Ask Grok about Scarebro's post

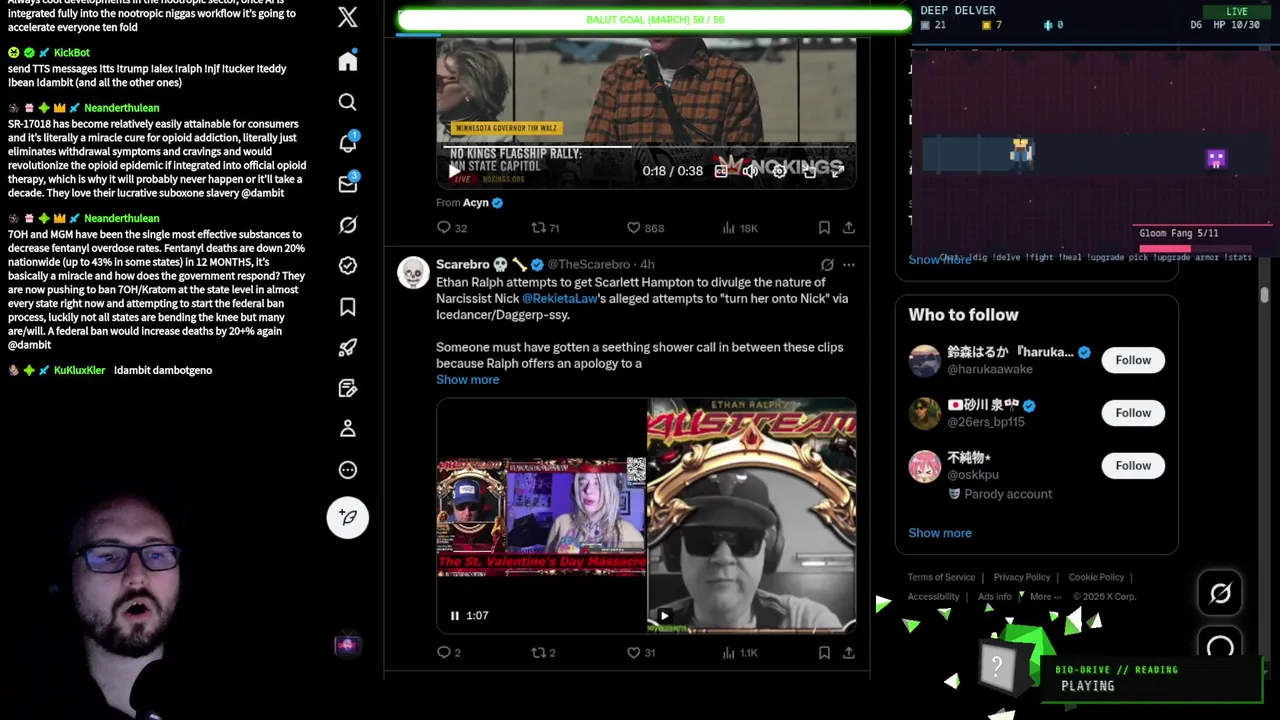click(827, 265)
